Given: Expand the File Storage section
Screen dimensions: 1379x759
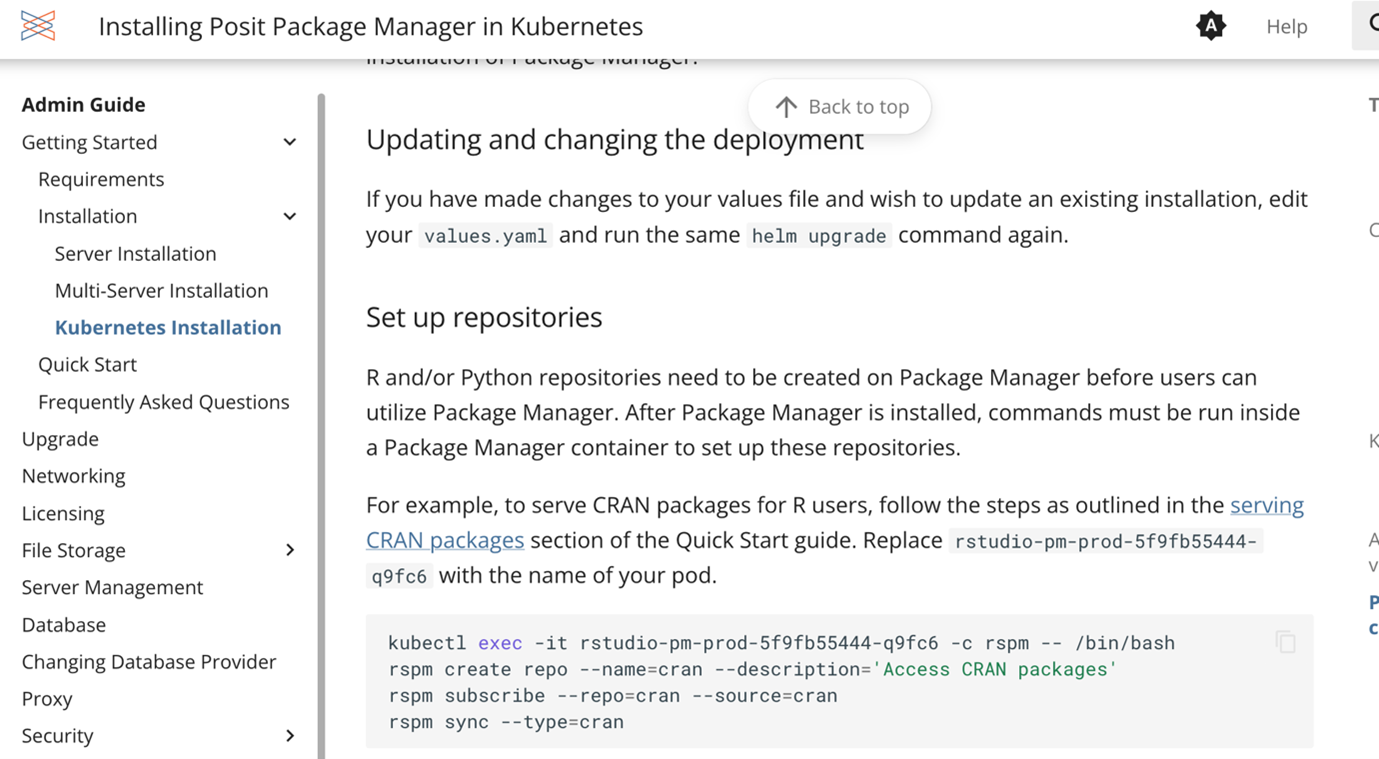Looking at the screenshot, I should [x=289, y=549].
